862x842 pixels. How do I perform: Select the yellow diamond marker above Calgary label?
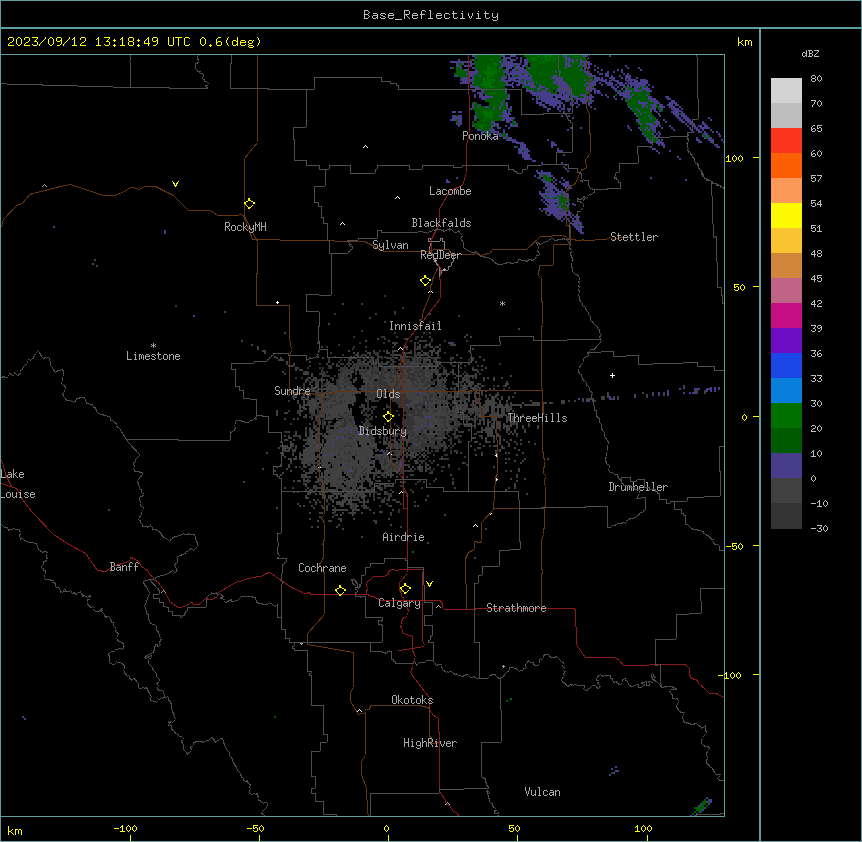406,589
